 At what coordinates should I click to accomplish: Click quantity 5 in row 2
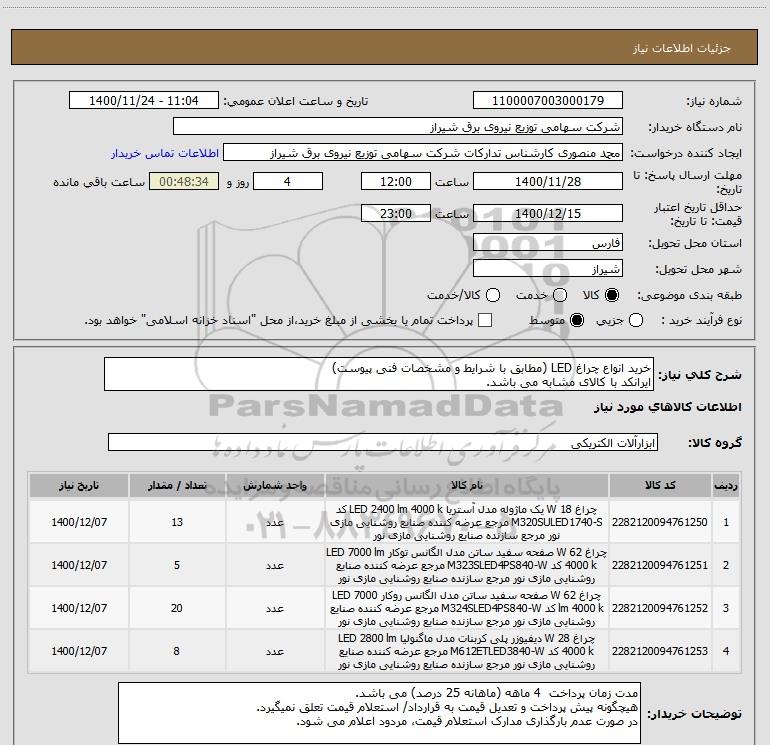pyautogui.click(x=177, y=565)
